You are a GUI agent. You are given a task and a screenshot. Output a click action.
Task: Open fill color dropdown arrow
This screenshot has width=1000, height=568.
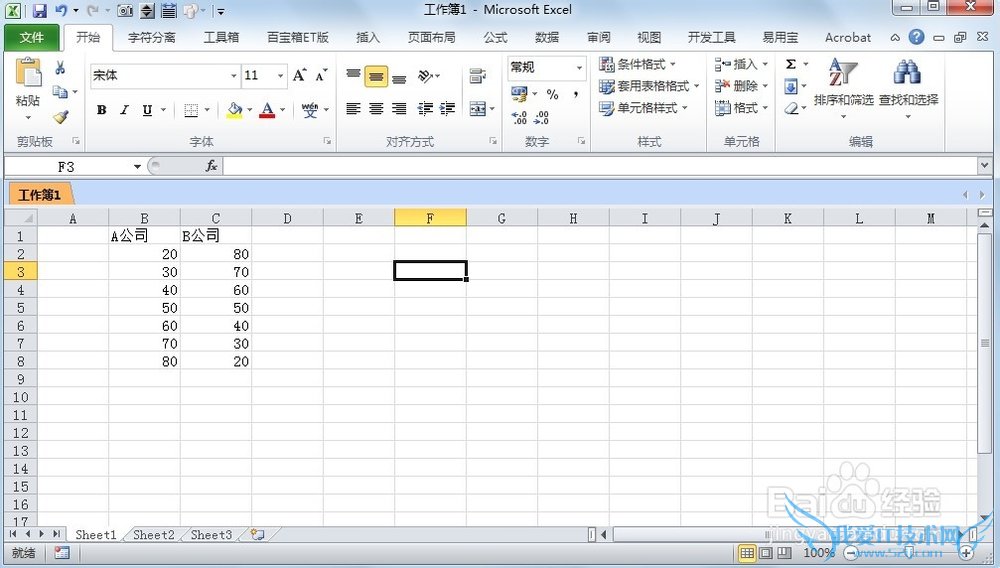click(249, 110)
